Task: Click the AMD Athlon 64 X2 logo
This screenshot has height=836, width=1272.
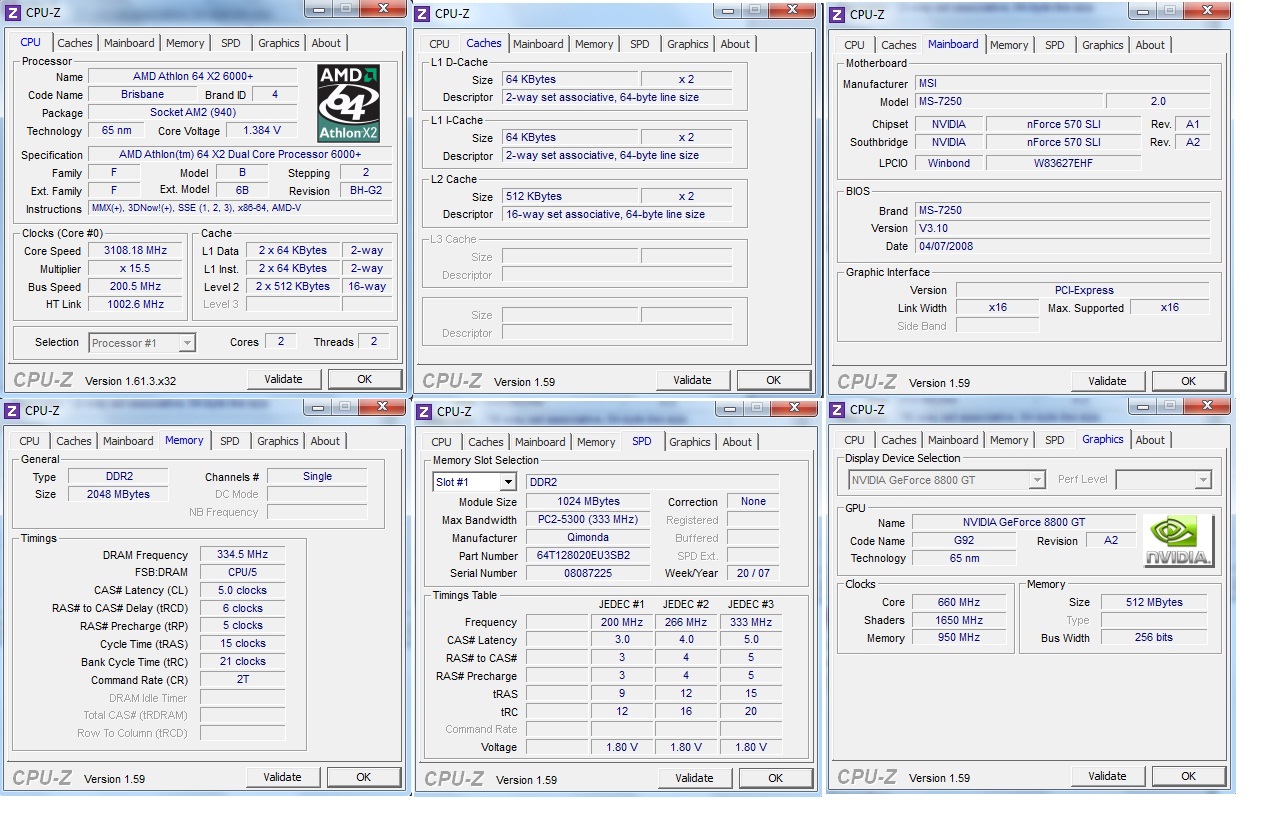Action: click(348, 103)
